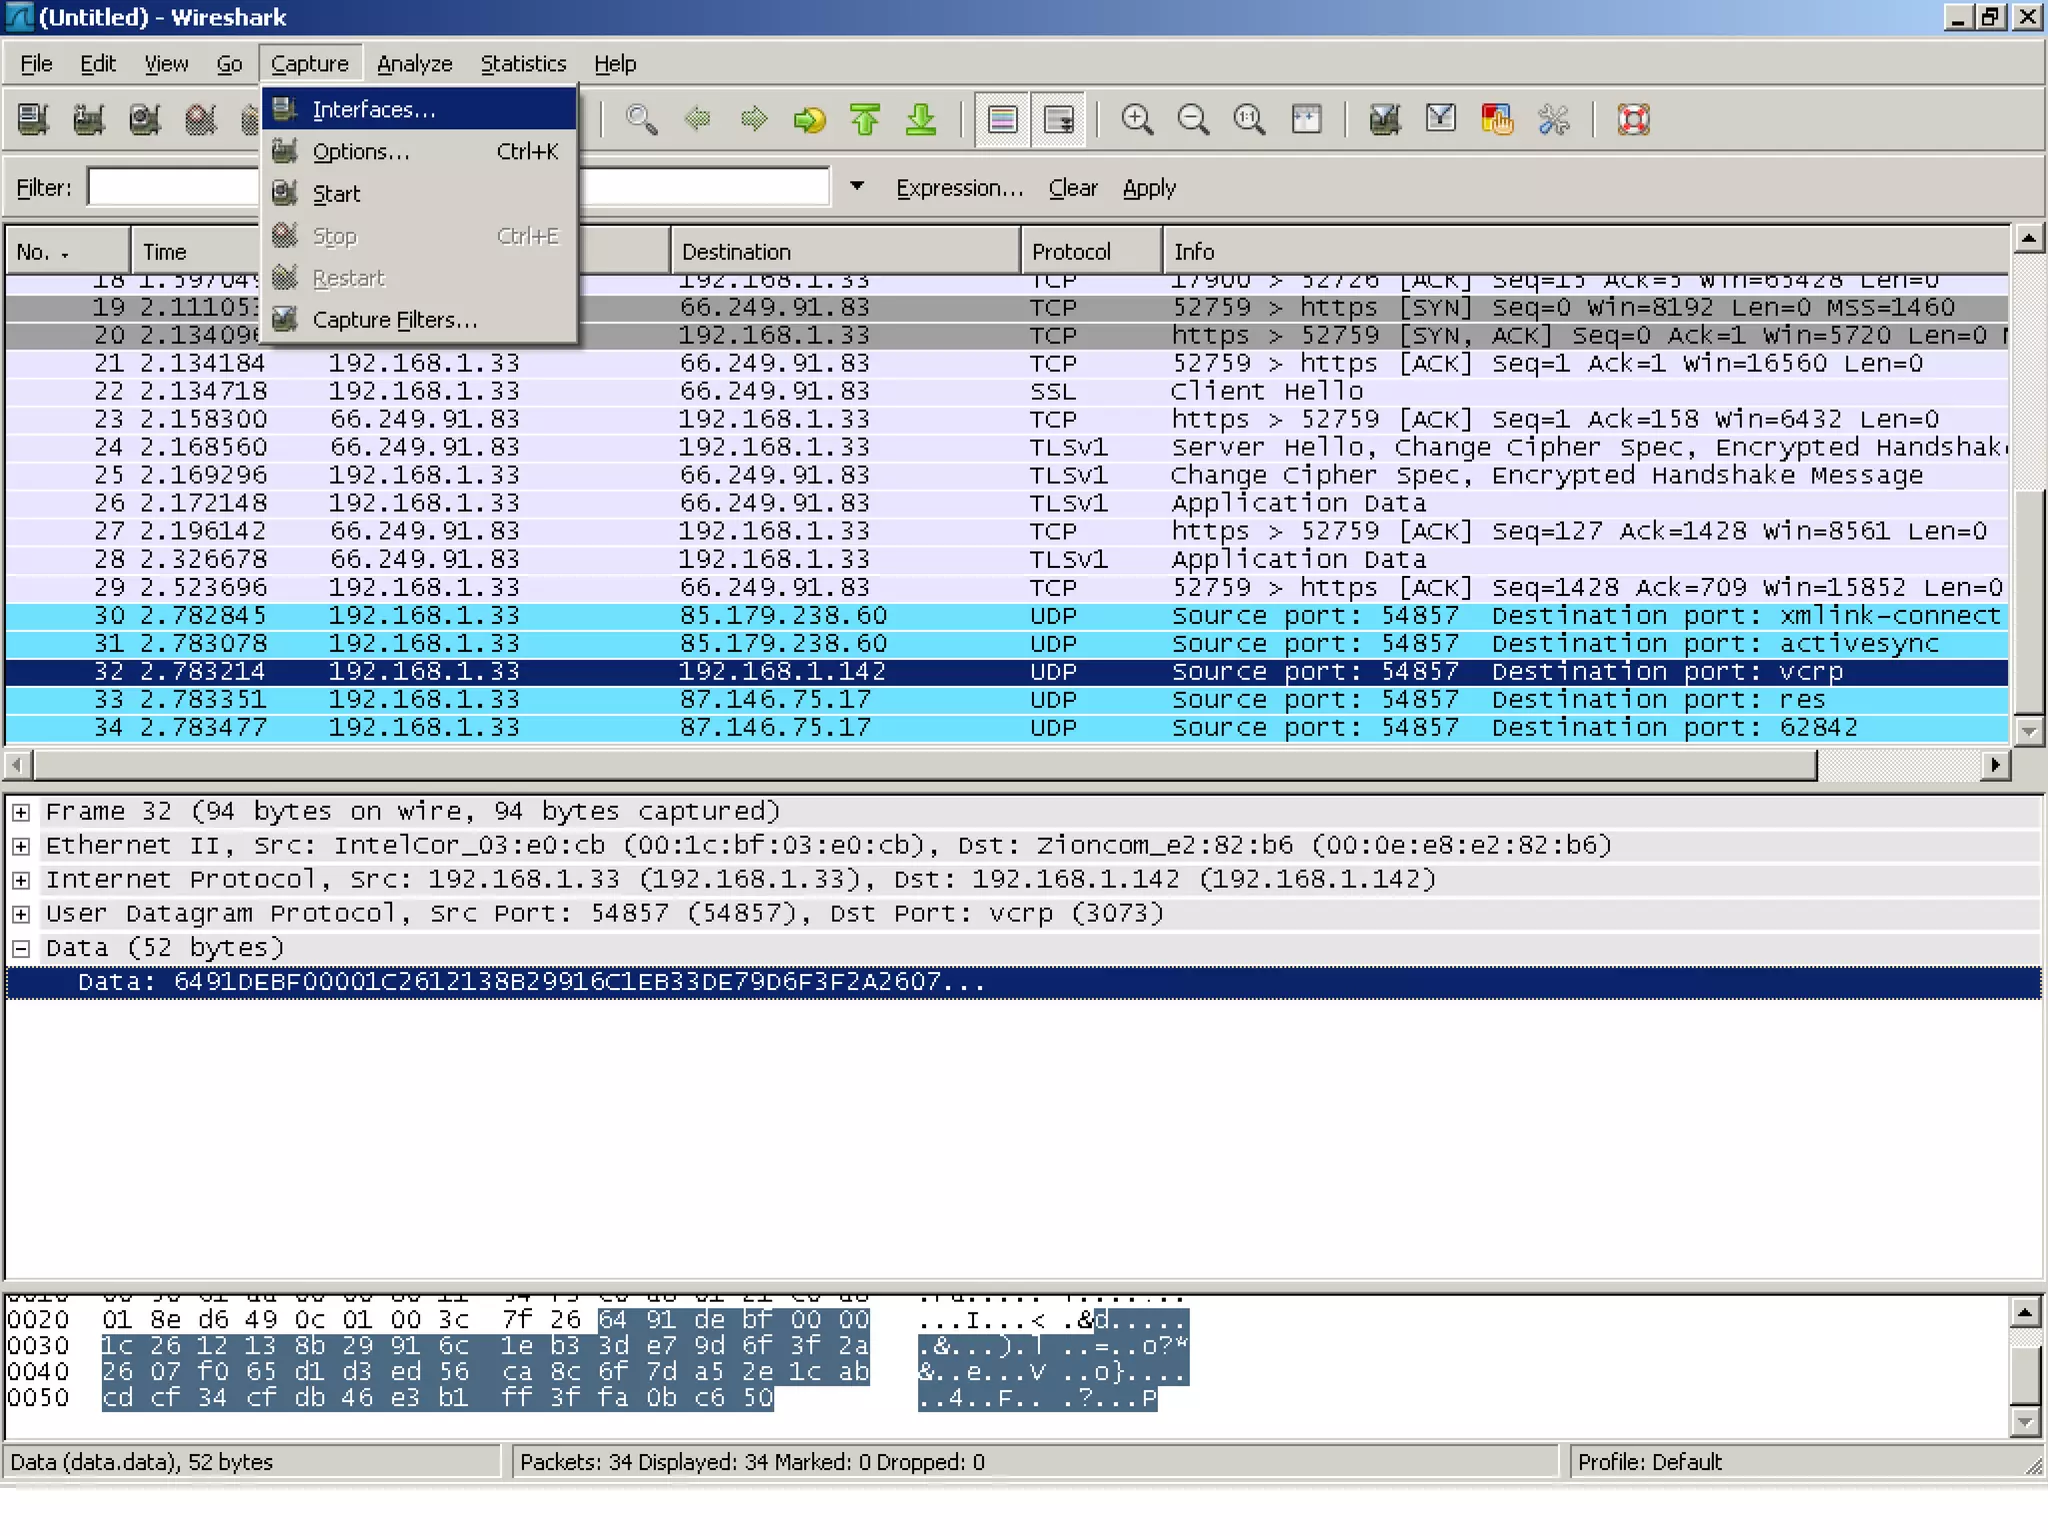Open Preferences with the tools icon
Image resolution: width=2048 pixels, height=1536 pixels.
tap(1553, 120)
